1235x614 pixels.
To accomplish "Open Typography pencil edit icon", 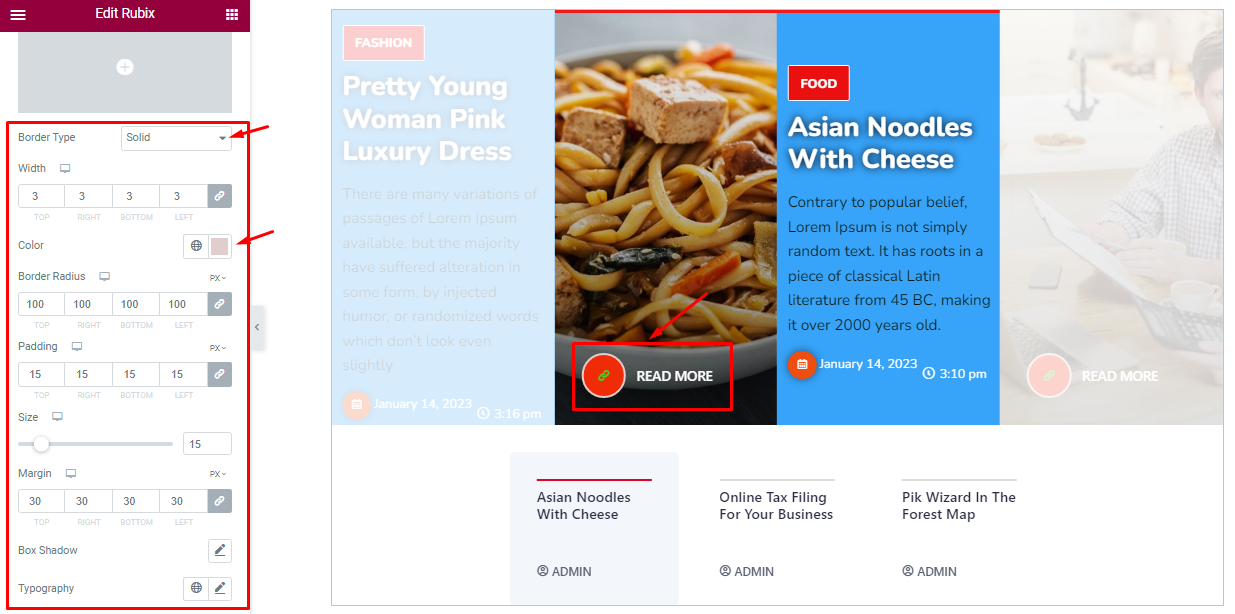I will 220,588.
